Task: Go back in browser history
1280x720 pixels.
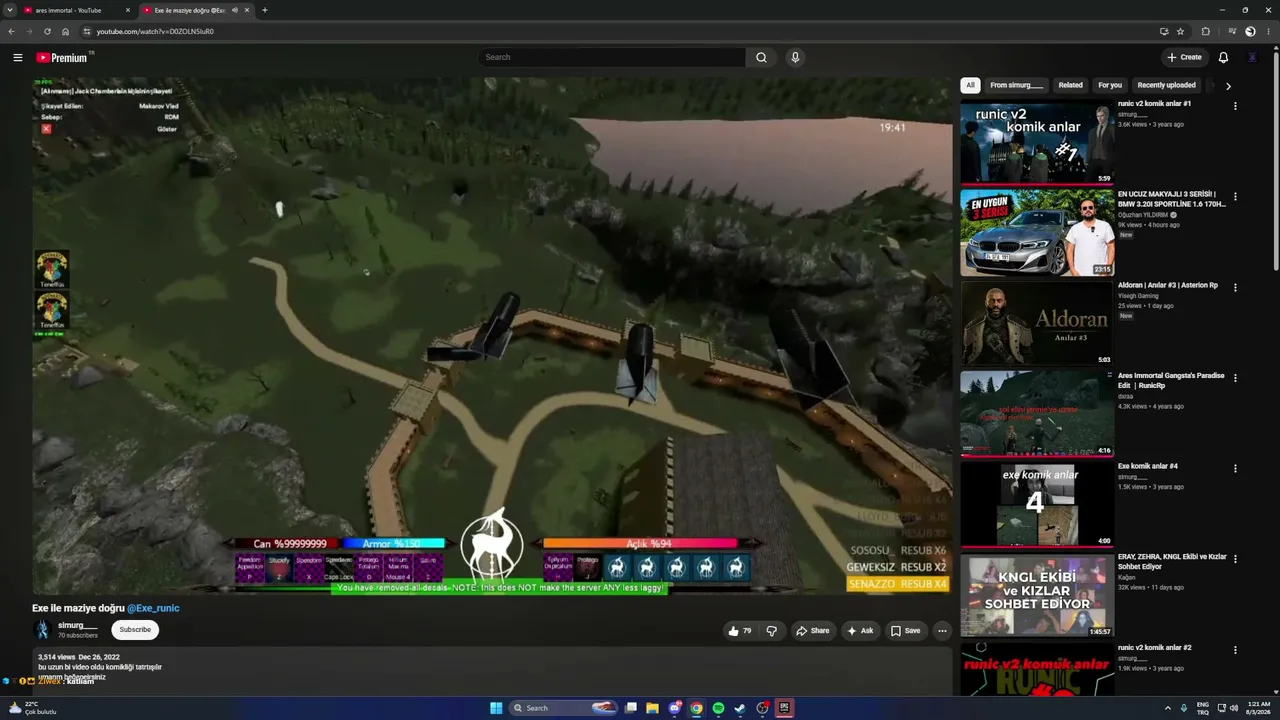Action: 11,31
